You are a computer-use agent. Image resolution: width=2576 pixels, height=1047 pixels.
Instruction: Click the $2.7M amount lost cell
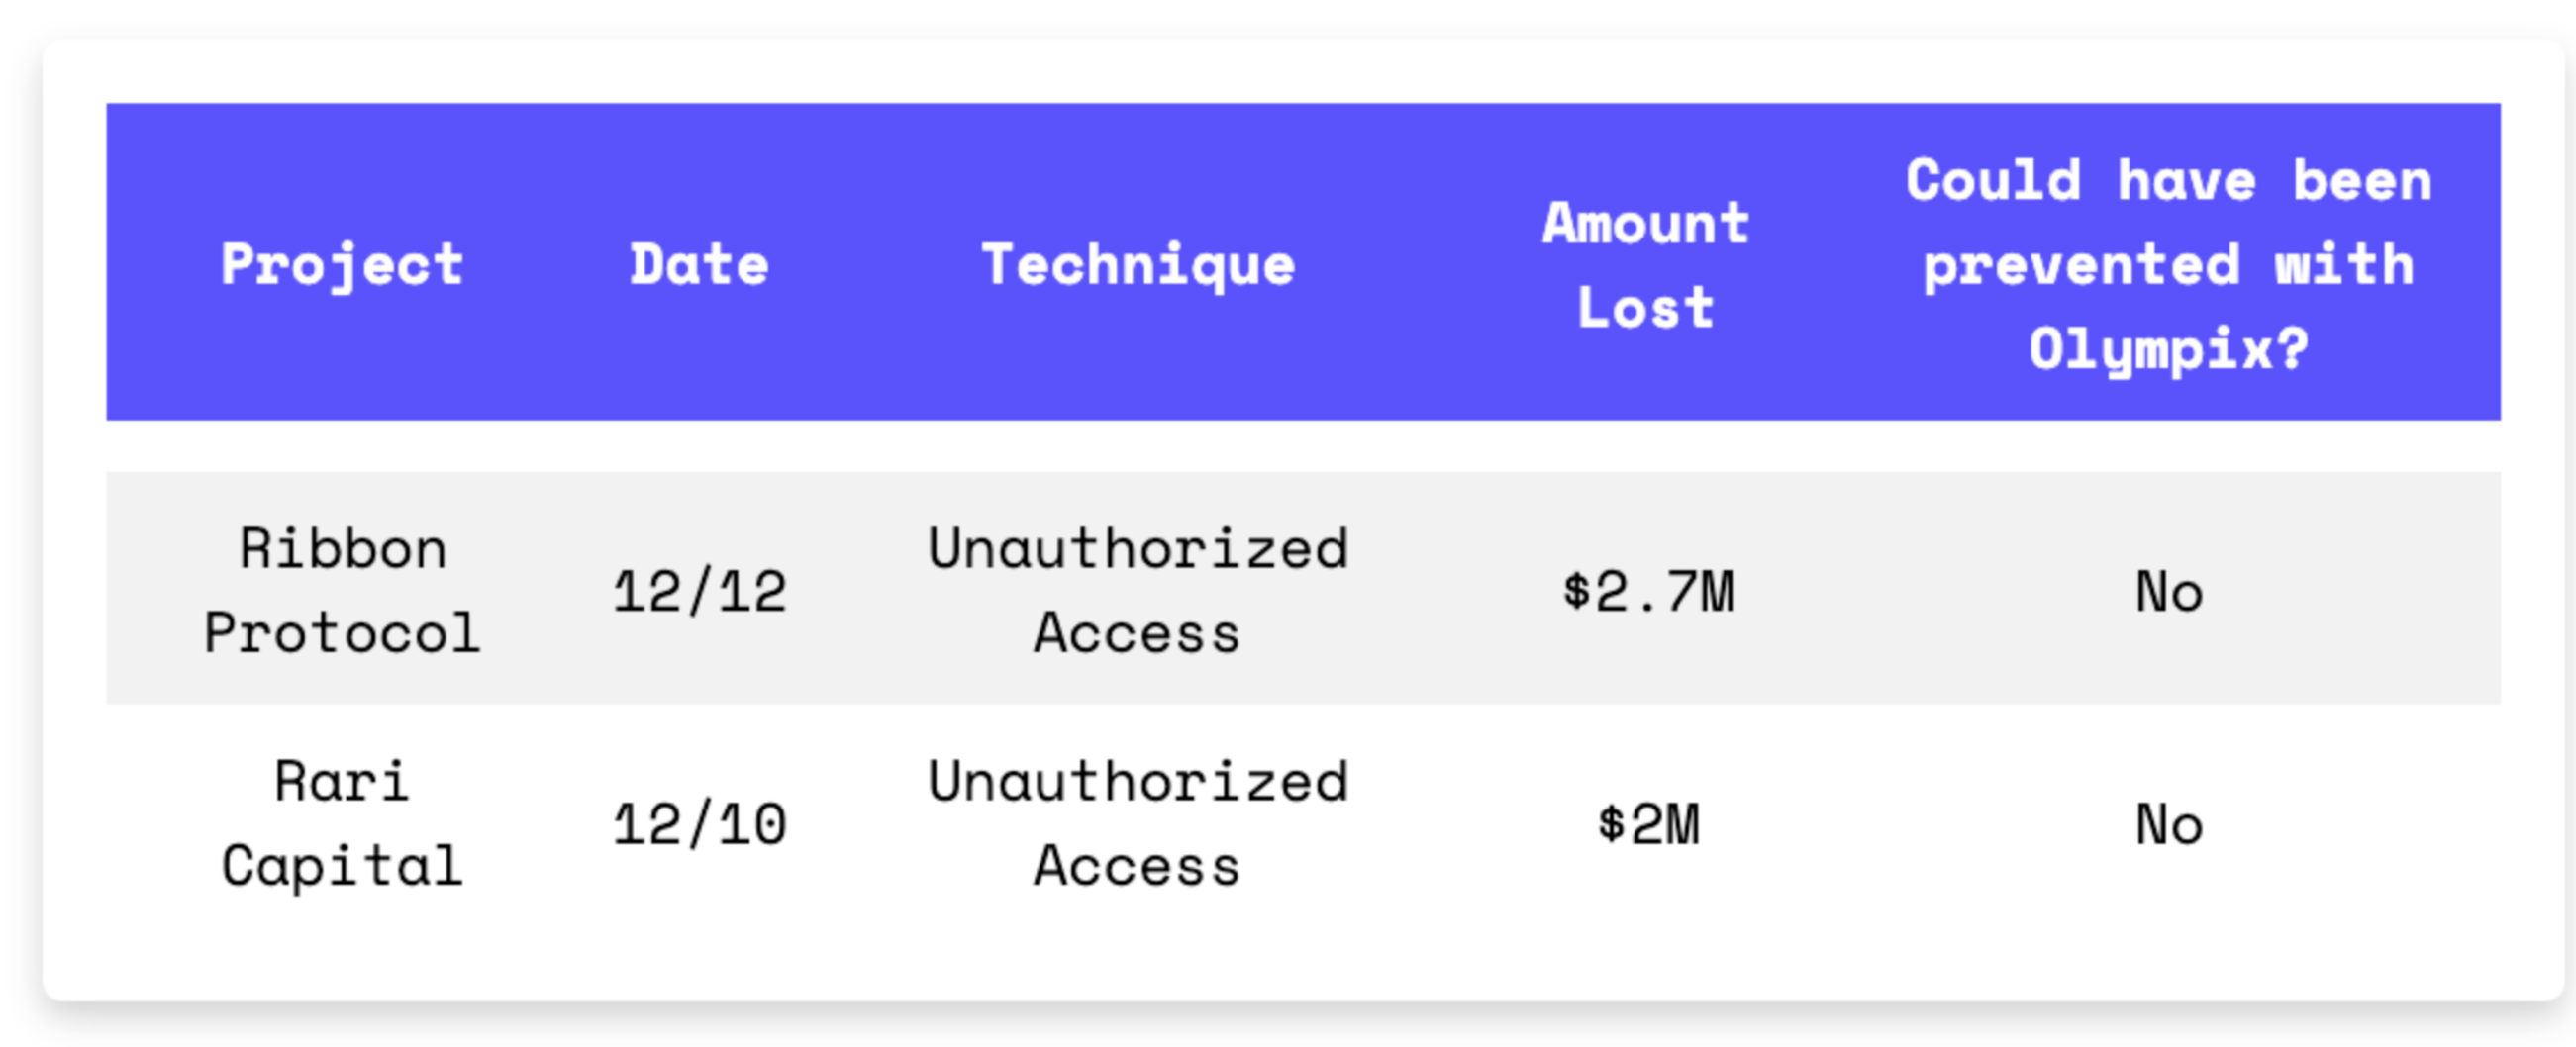1647,591
